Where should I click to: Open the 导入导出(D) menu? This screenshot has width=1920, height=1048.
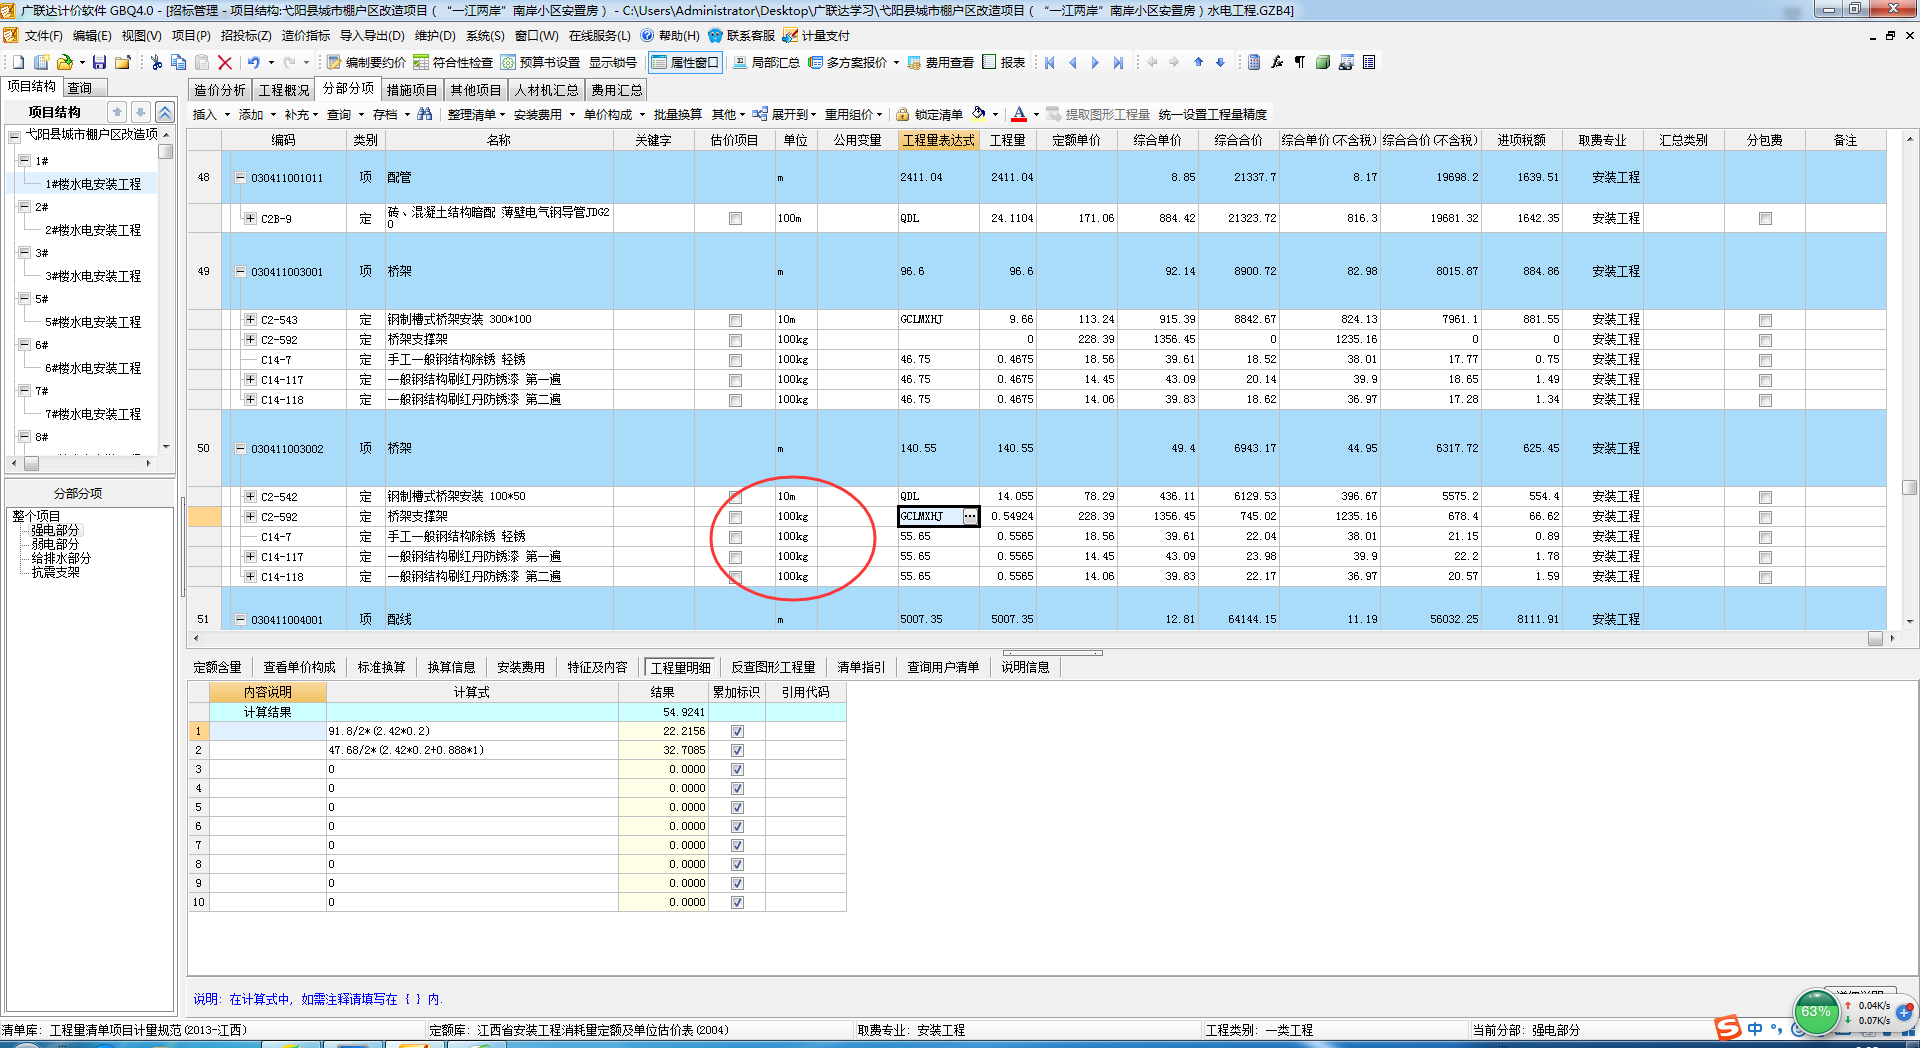(x=372, y=35)
